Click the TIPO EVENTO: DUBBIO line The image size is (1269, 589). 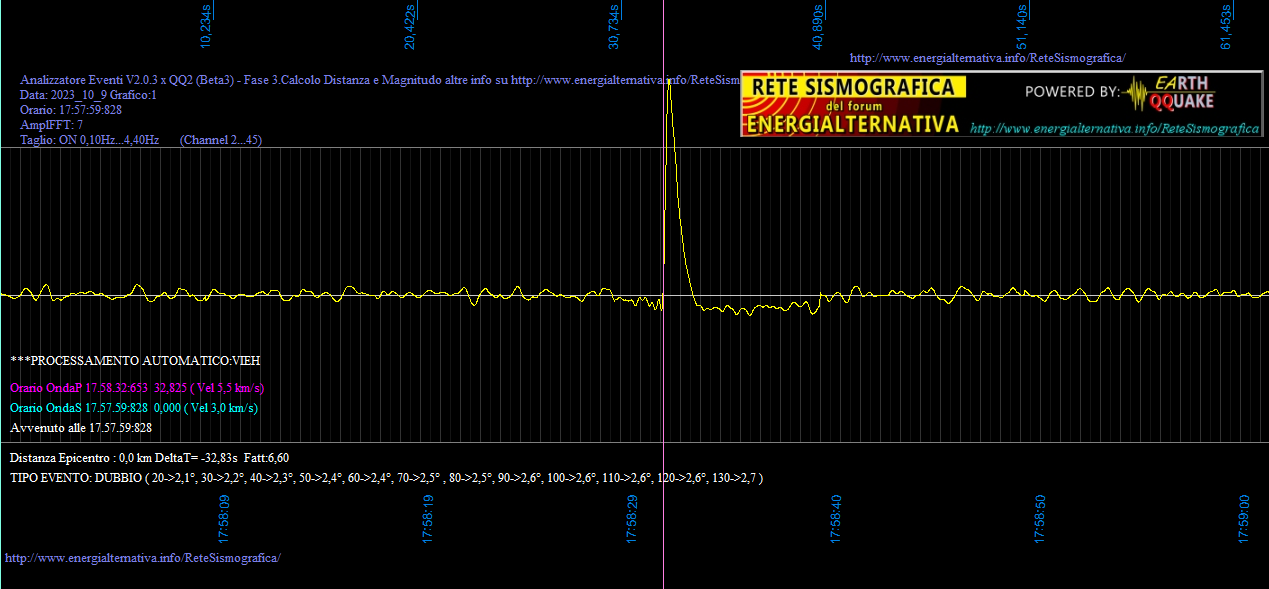point(387,478)
